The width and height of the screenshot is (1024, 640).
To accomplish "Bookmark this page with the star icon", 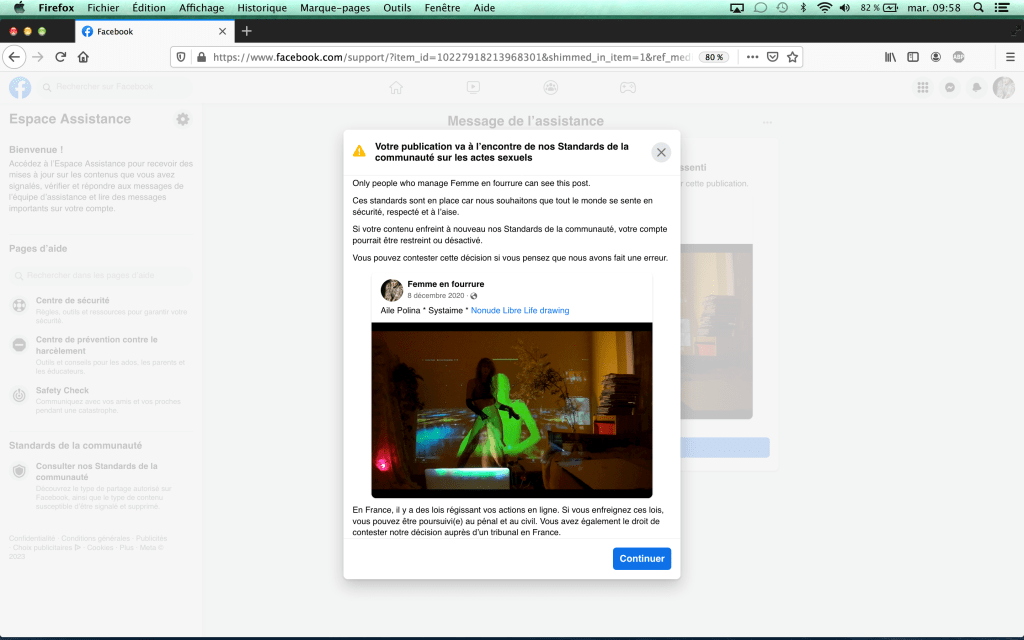I will coord(793,57).
